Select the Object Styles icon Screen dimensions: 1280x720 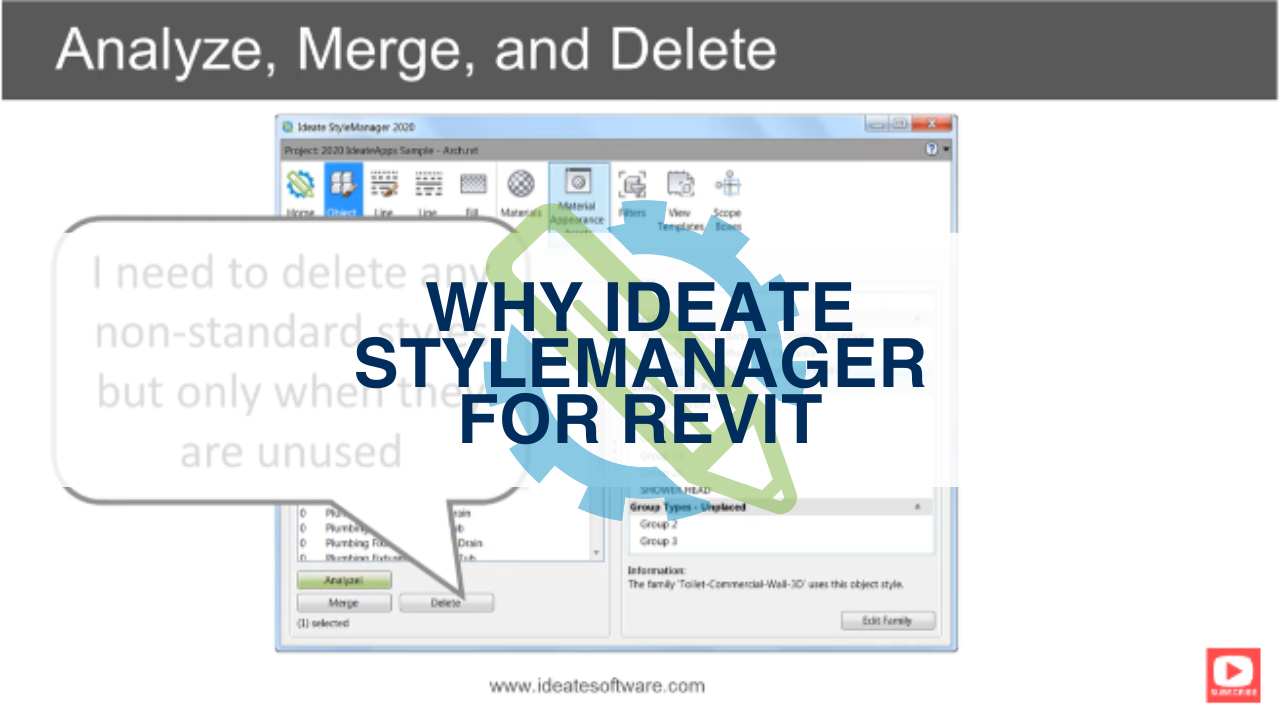[343, 184]
